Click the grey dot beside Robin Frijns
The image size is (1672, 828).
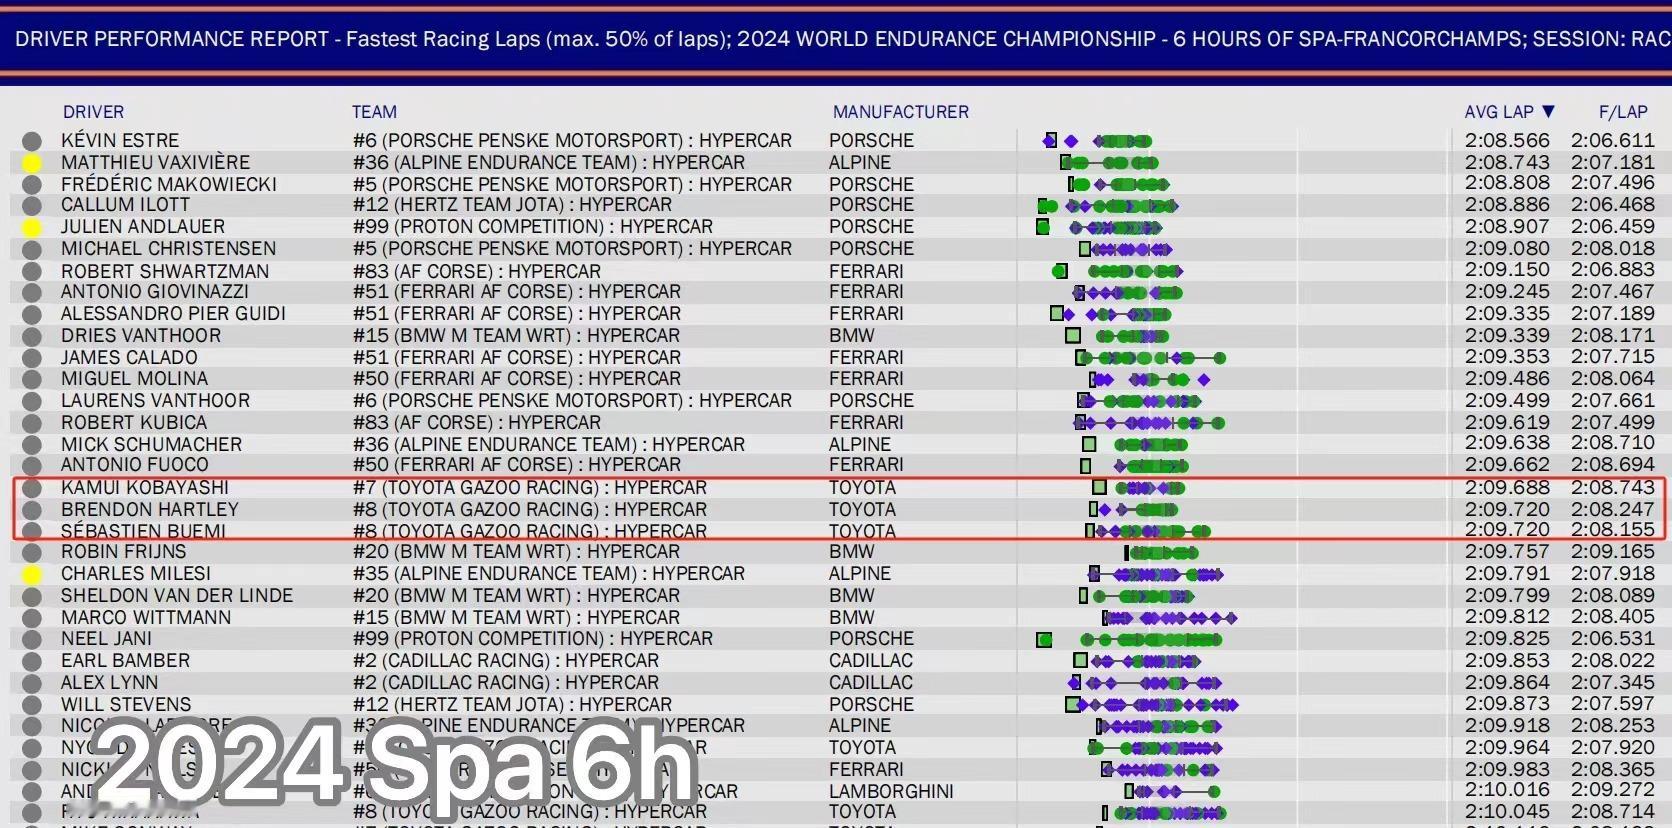tap(32, 553)
